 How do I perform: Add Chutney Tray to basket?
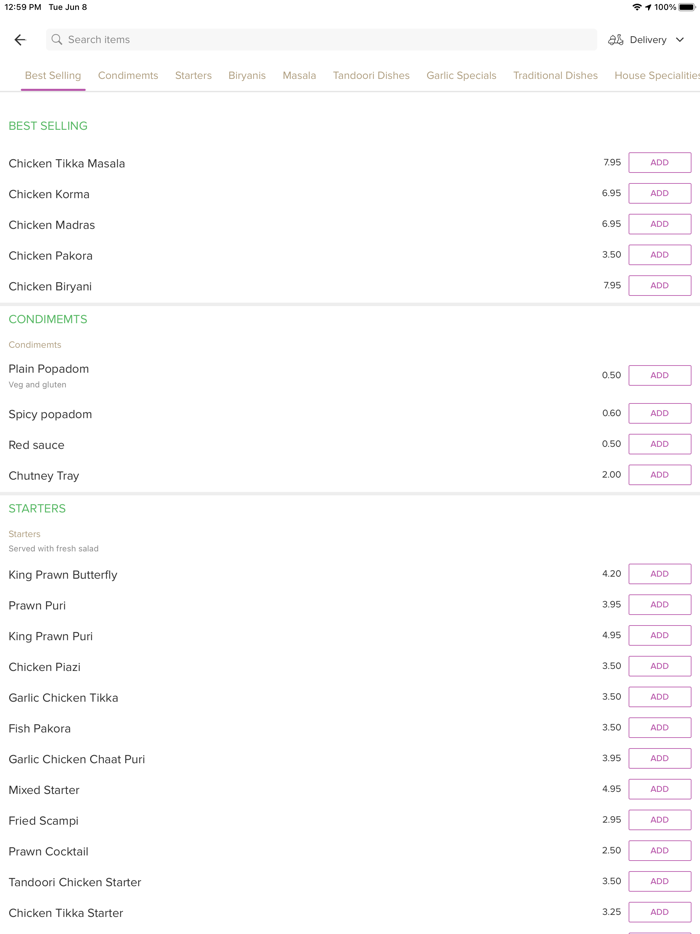[659, 475]
